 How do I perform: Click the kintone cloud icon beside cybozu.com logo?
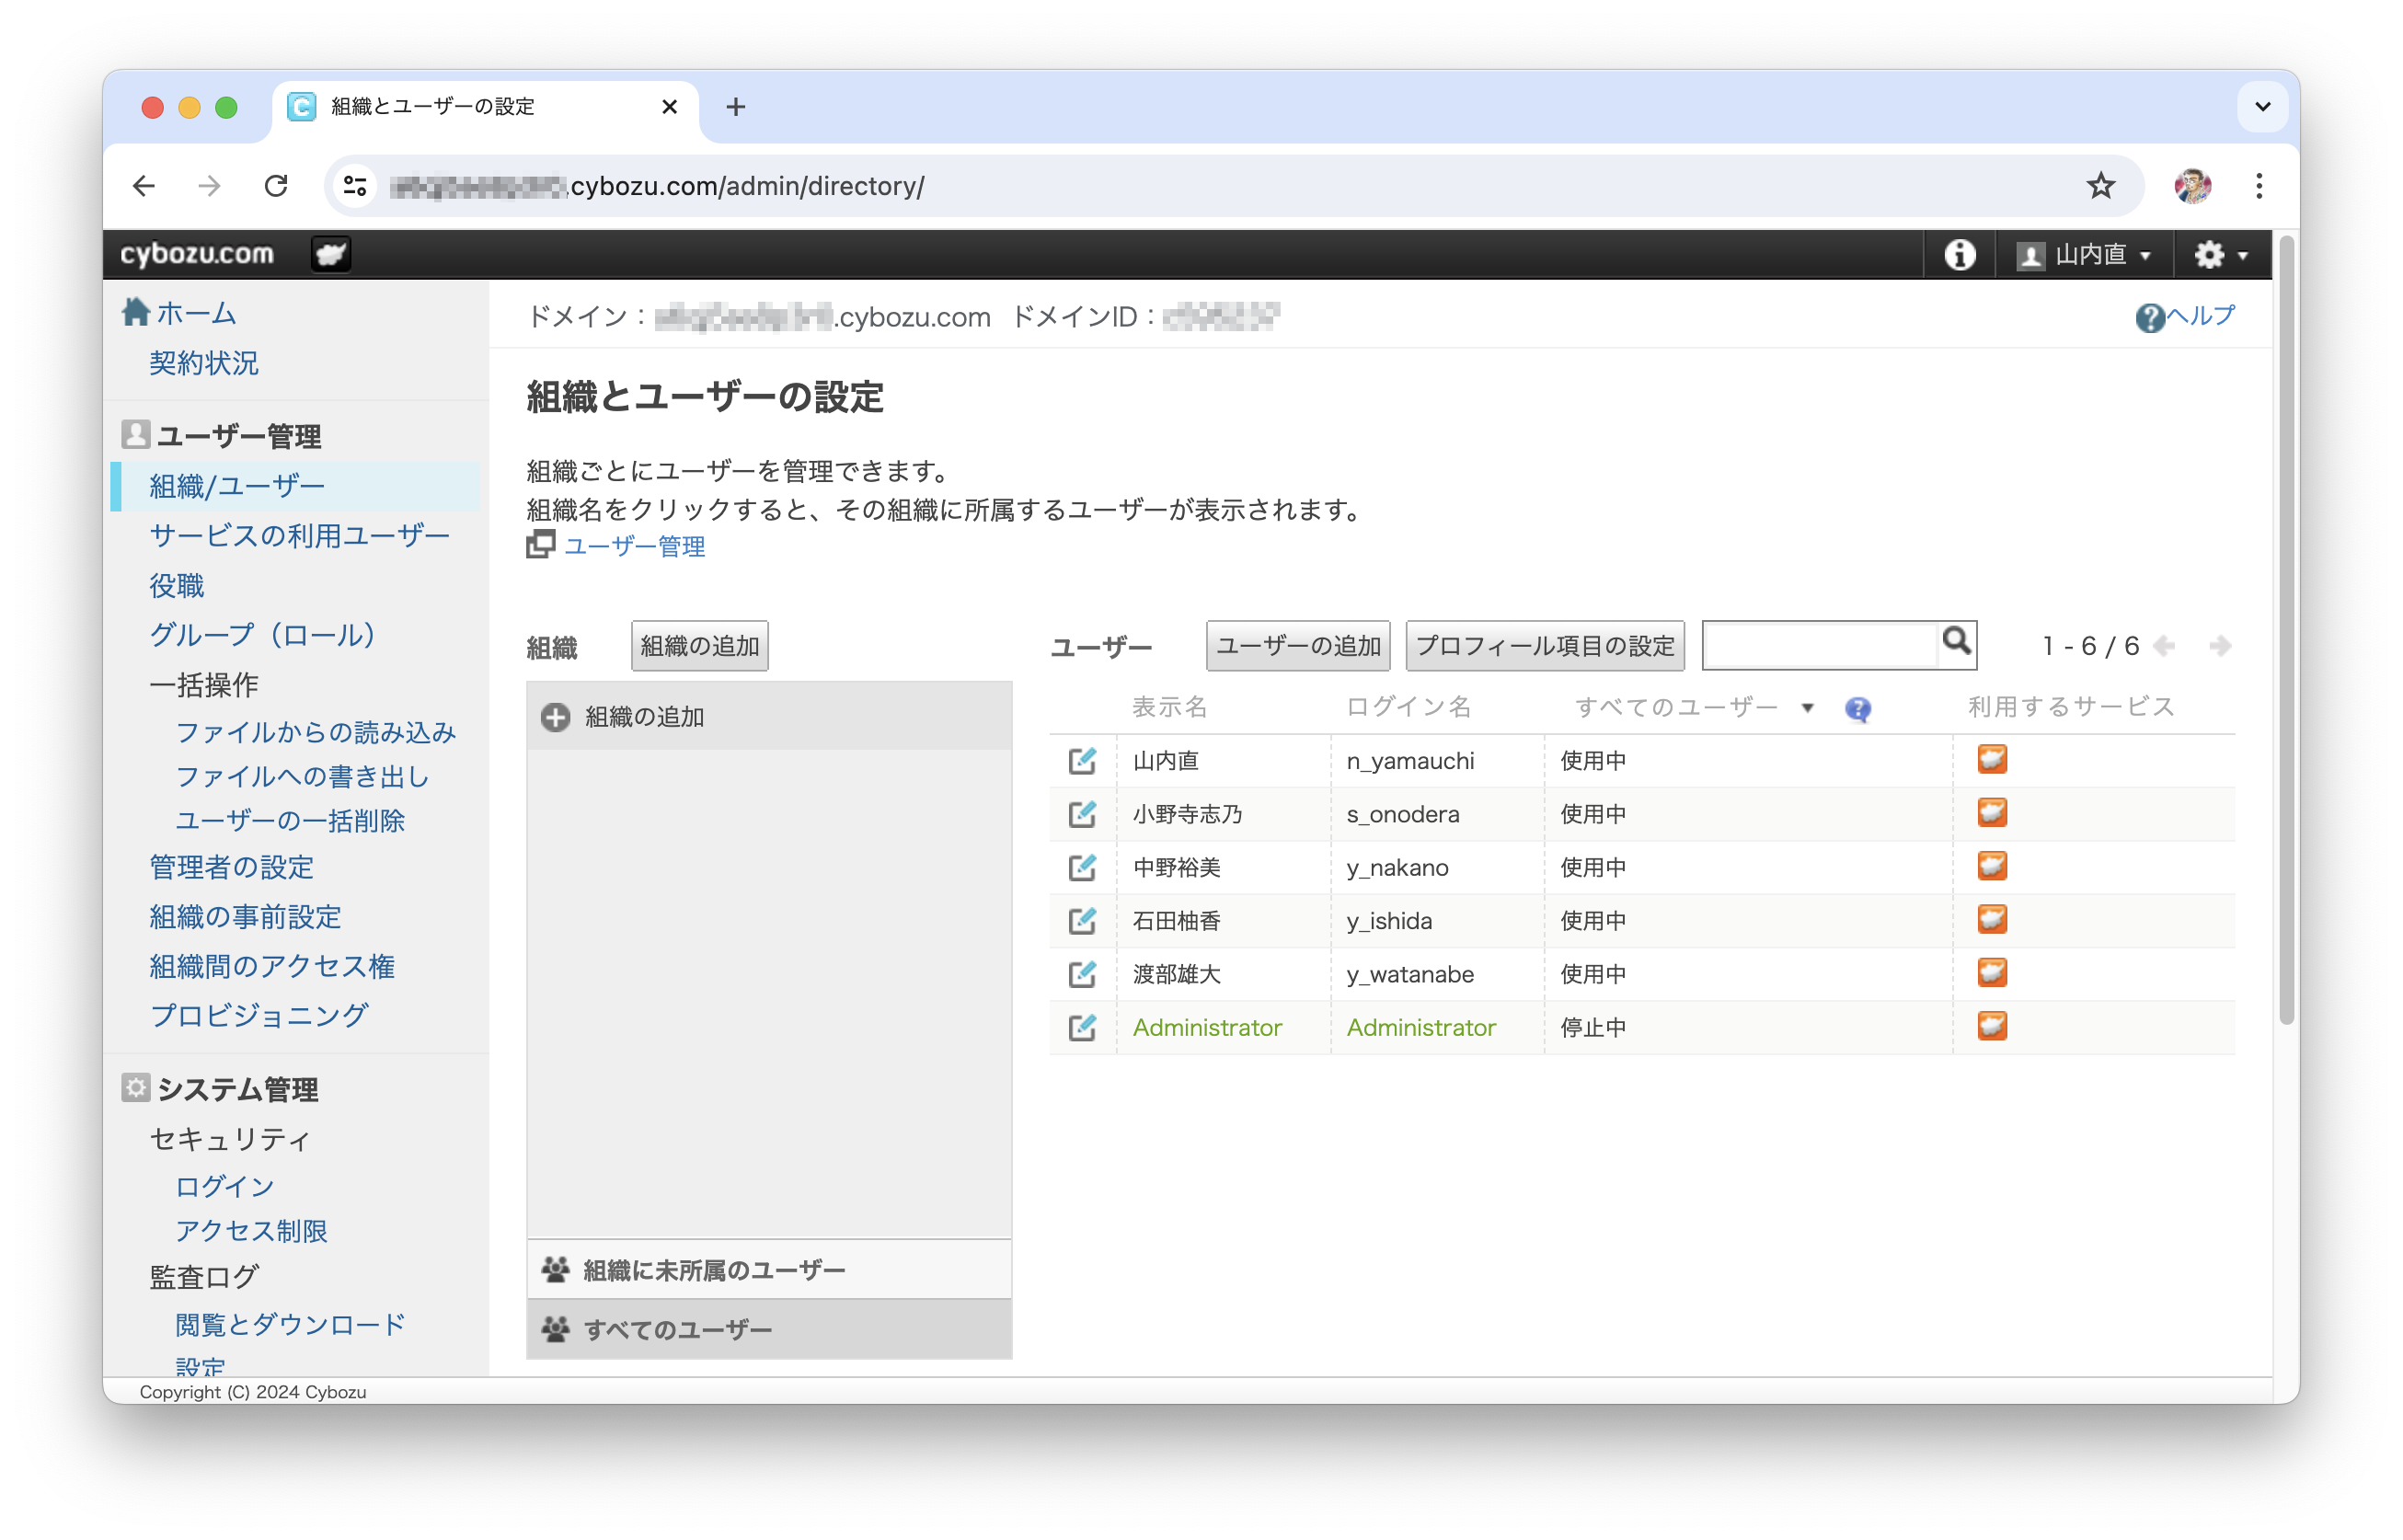click(x=331, y=254)
